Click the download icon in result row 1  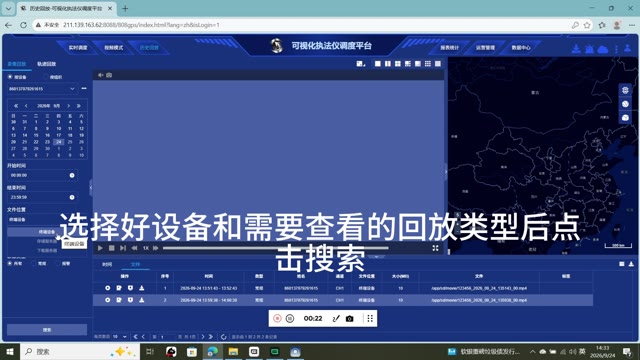142,288
